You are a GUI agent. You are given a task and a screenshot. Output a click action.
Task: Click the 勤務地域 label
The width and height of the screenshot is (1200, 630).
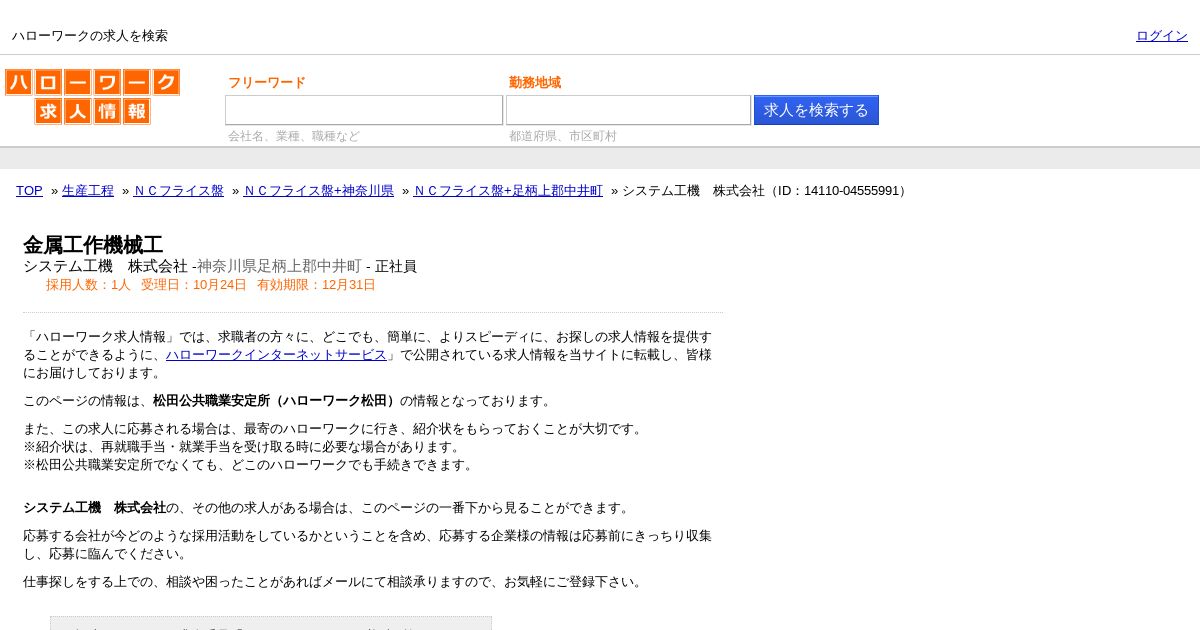click(x=535, y=83)
